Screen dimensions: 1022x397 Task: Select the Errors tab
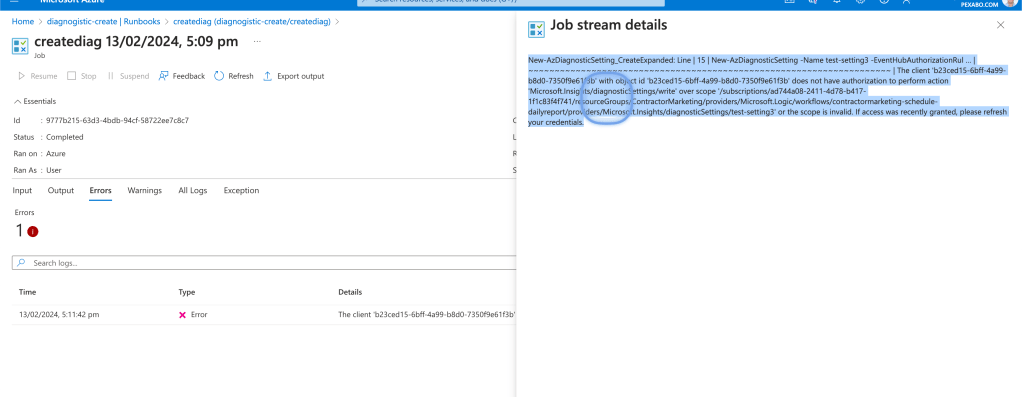[x=100, y=190]
